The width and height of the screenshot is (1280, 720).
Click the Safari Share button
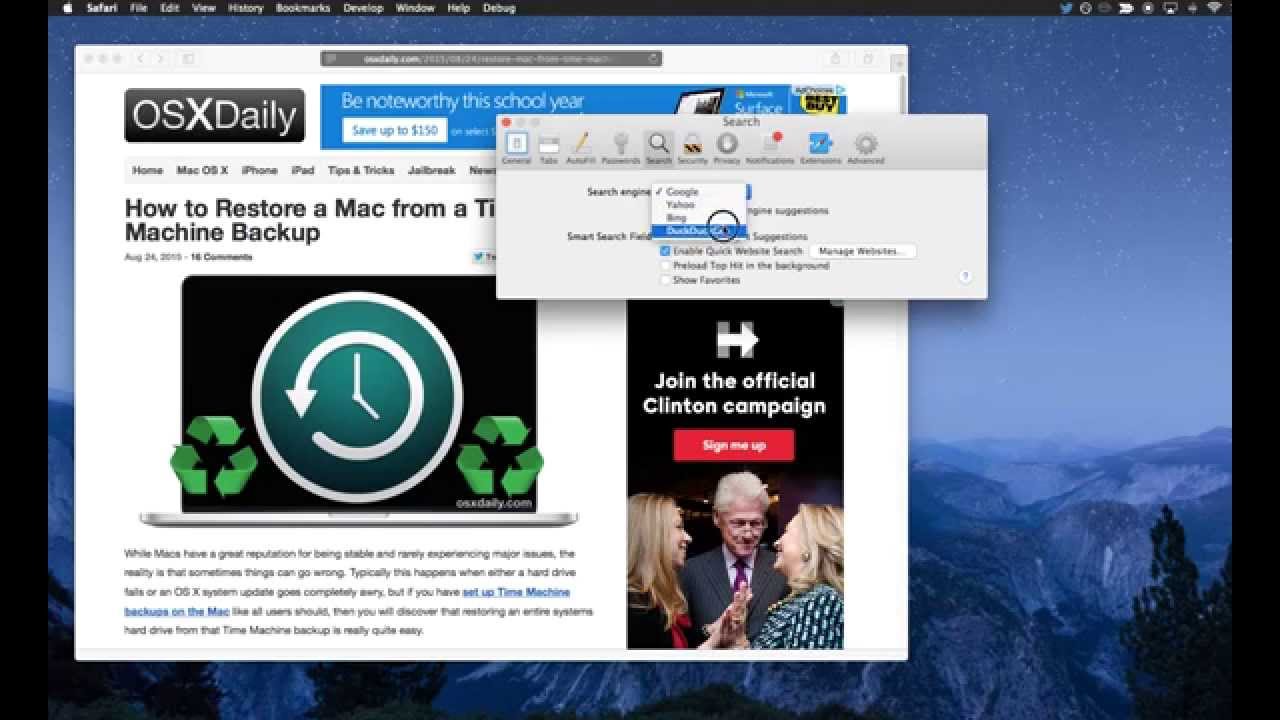coord(836,59)
